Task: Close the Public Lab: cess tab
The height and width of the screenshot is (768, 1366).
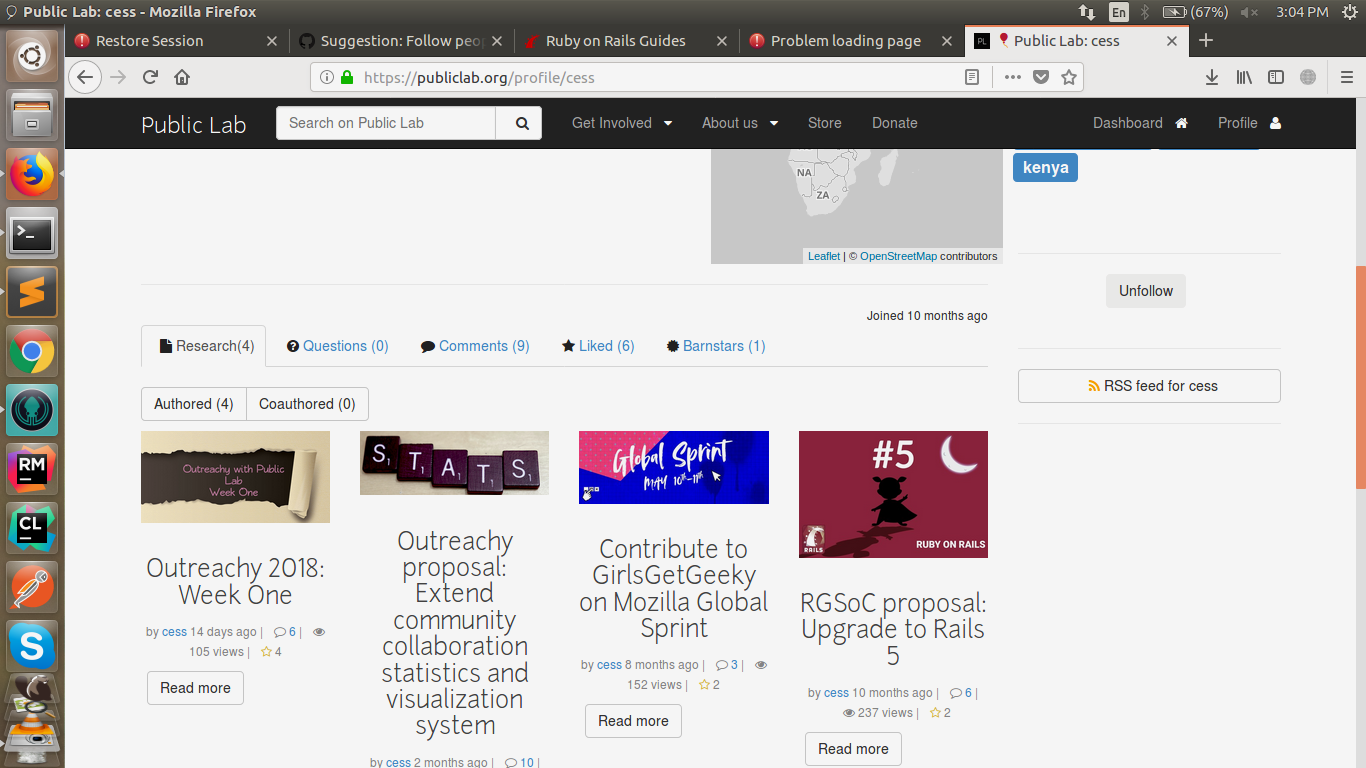Action: click(1172, 41)
